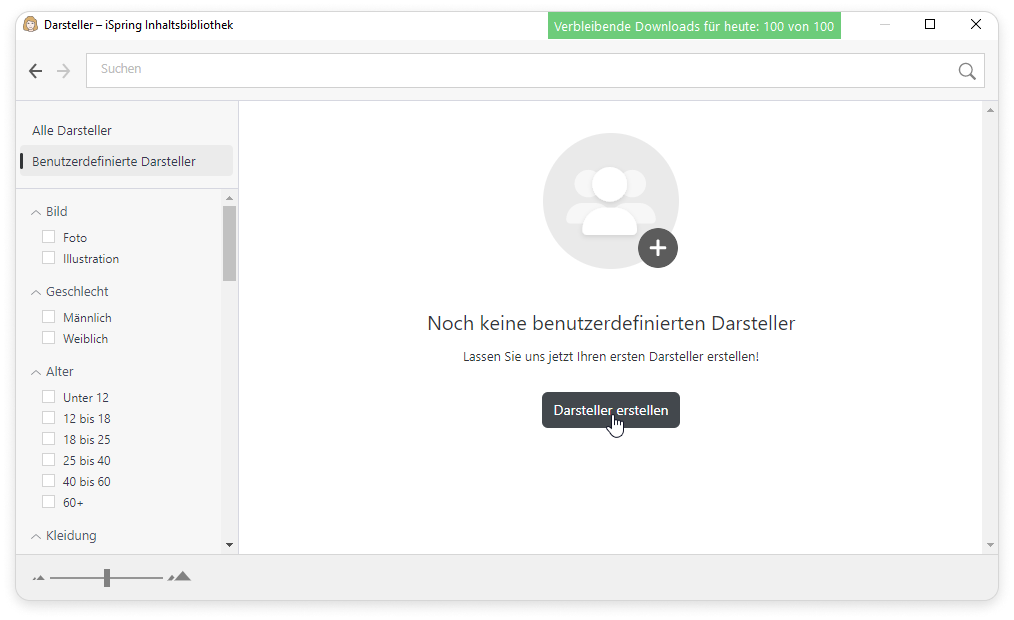Collapse the Alter filter section
Image resolution: width=1014 pixels, height=620 pixels.
[37, 372]
